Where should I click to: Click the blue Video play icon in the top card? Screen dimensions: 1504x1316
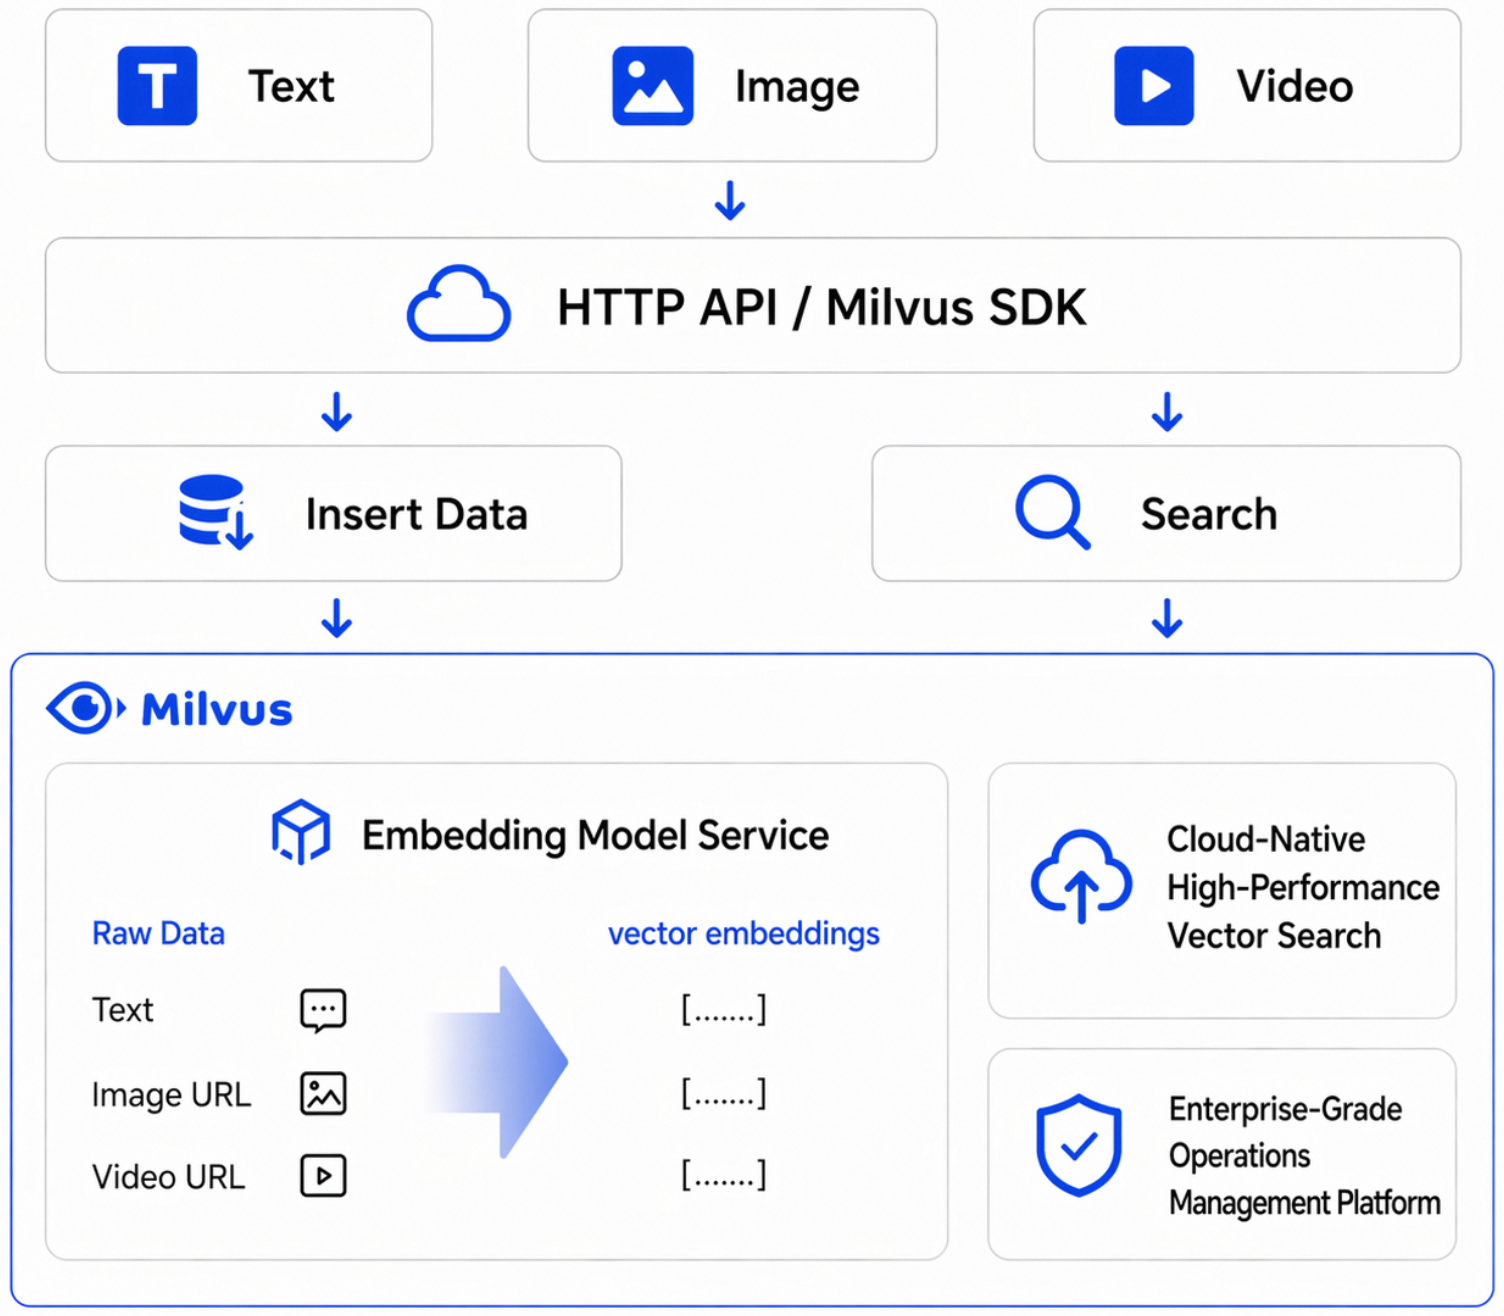click(x=1154, y=86)
